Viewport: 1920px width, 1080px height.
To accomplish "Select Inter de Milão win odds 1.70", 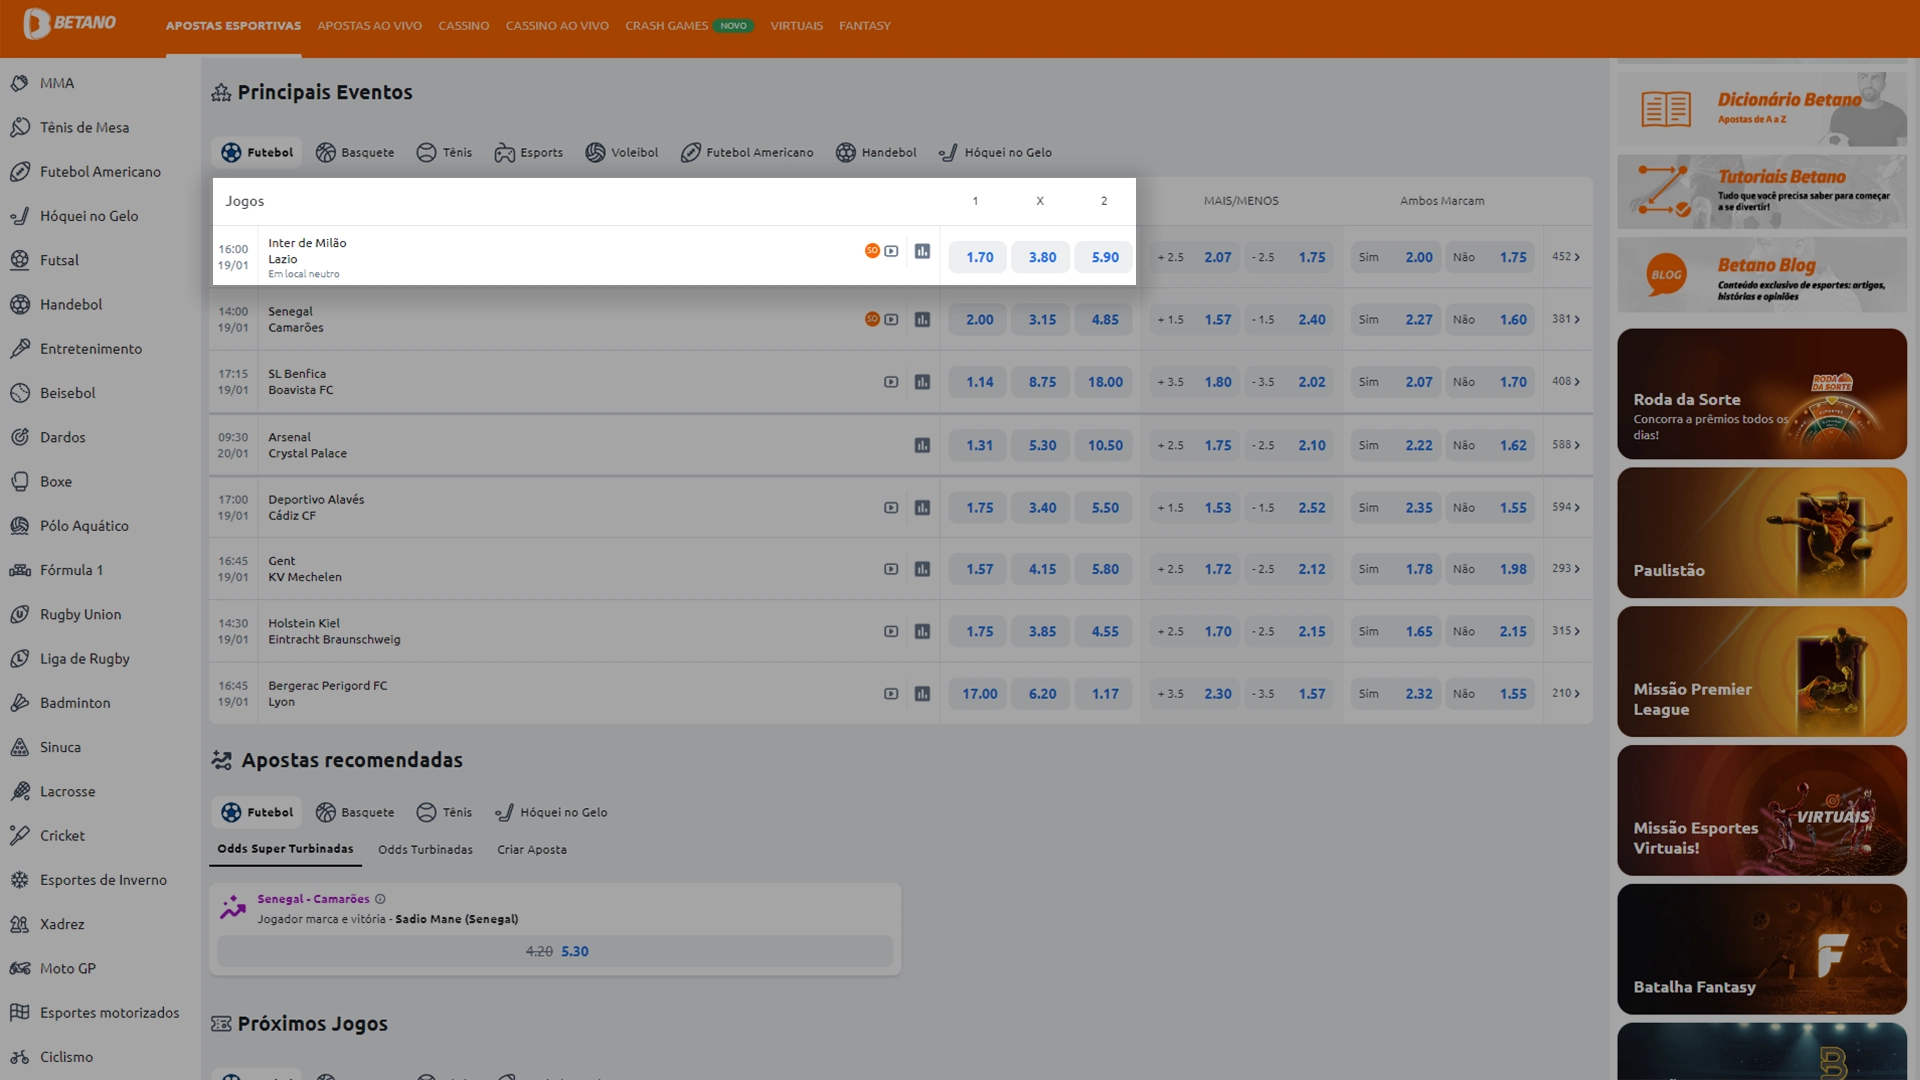I will (979, 257).
